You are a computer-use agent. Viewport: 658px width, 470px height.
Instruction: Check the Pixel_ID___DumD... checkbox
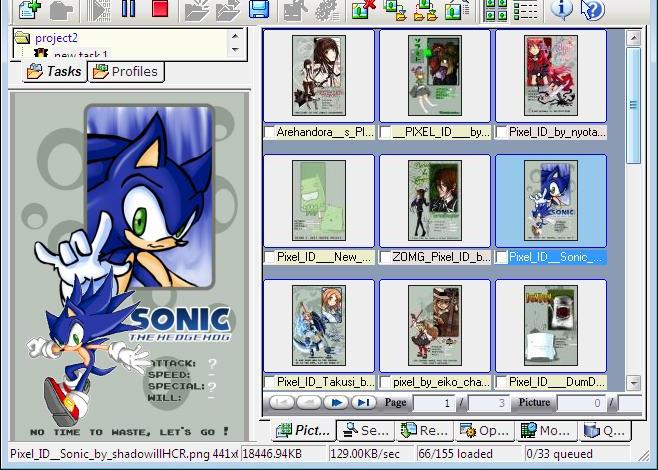501,382
